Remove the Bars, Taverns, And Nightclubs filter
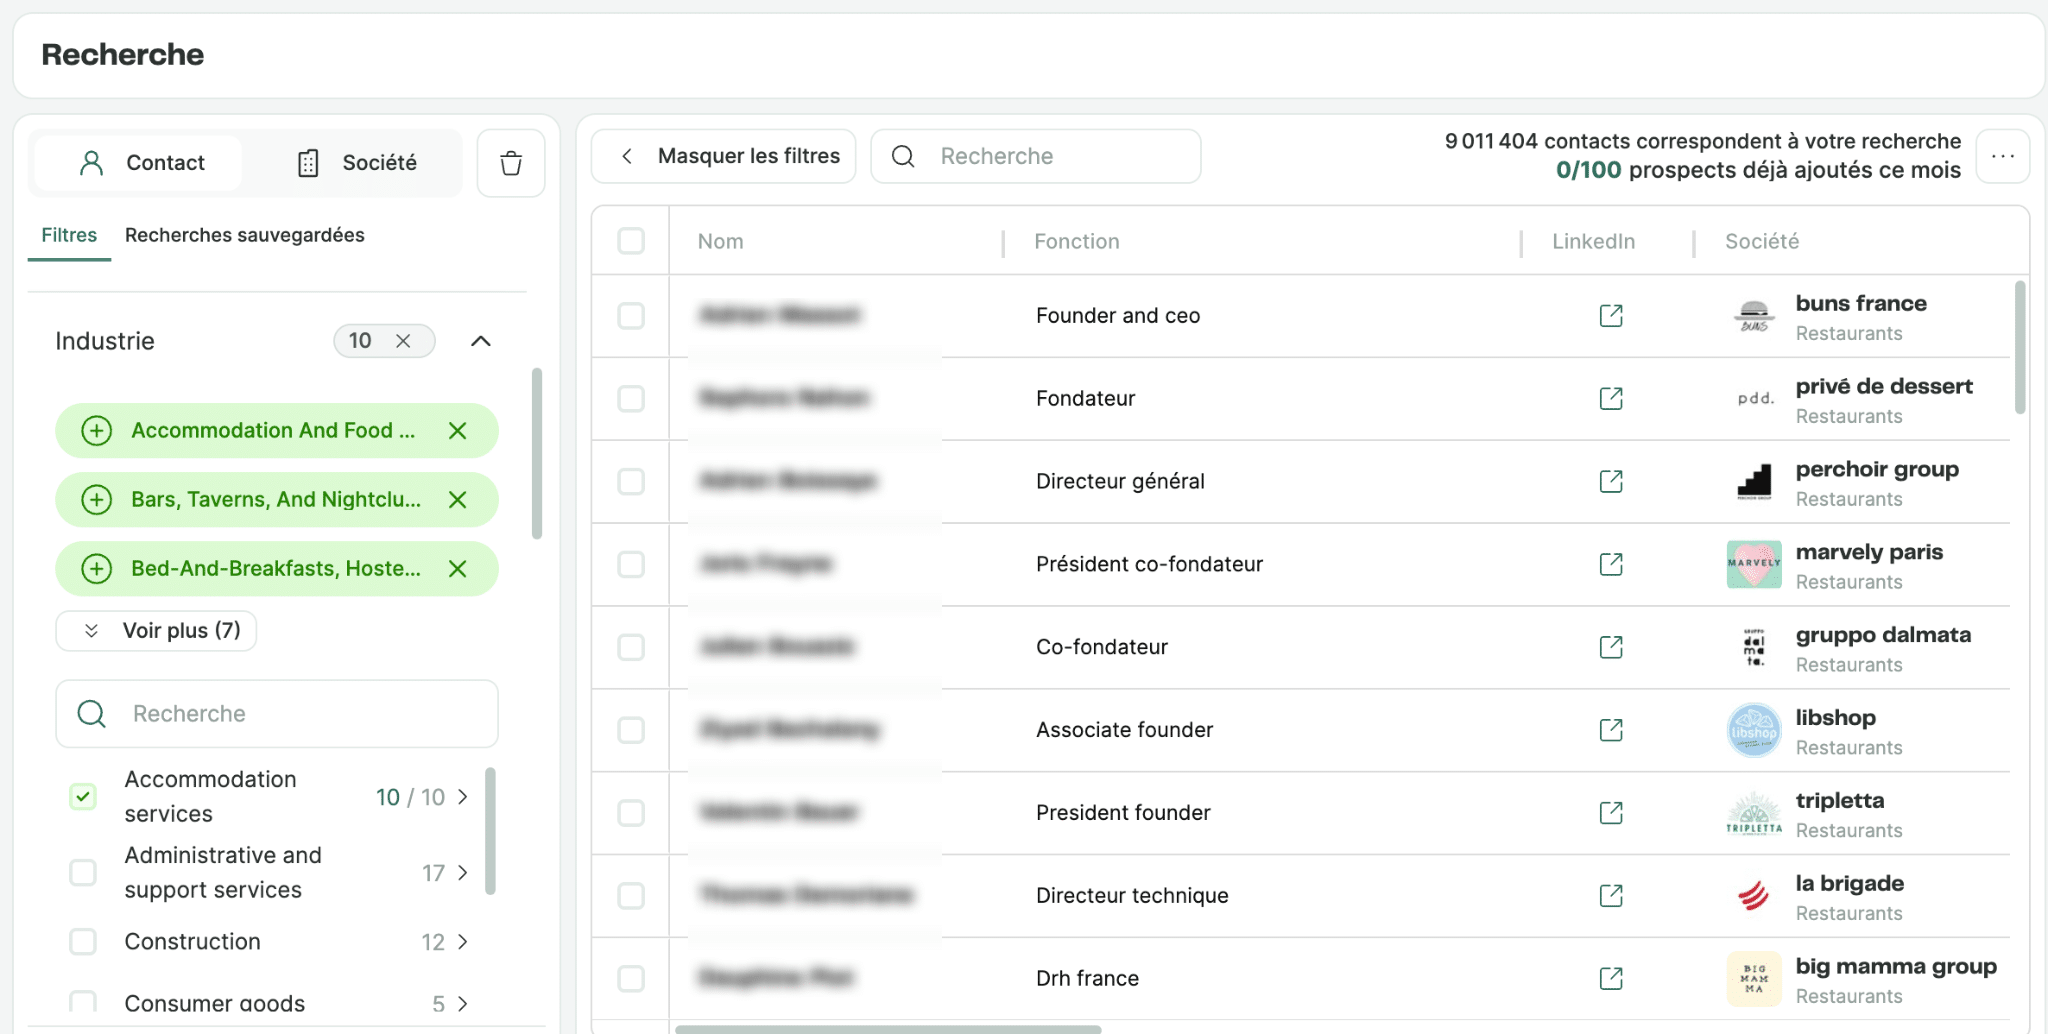This screenshot has height=1034, width=2048. click(458, 500)
